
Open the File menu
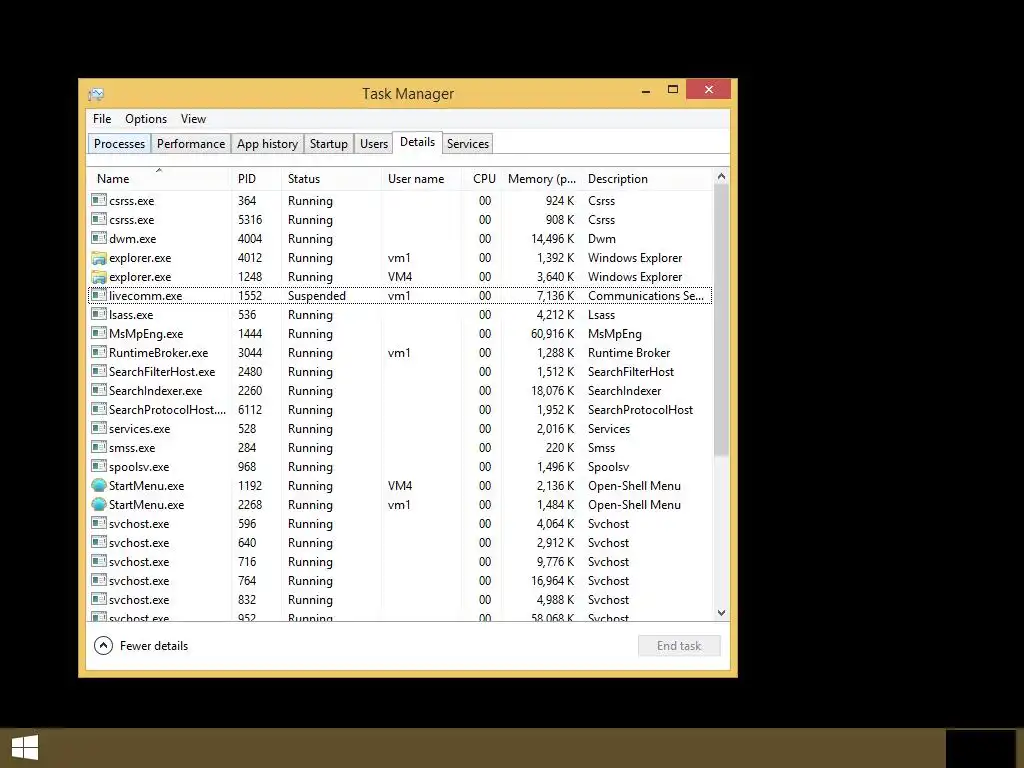[102, 119]
